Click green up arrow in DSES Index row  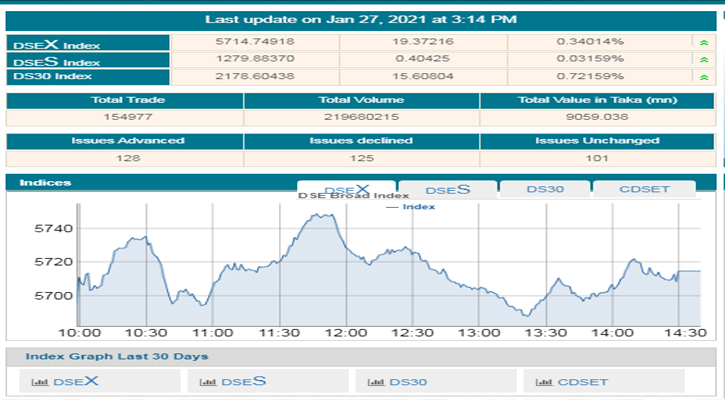point(706,59)
